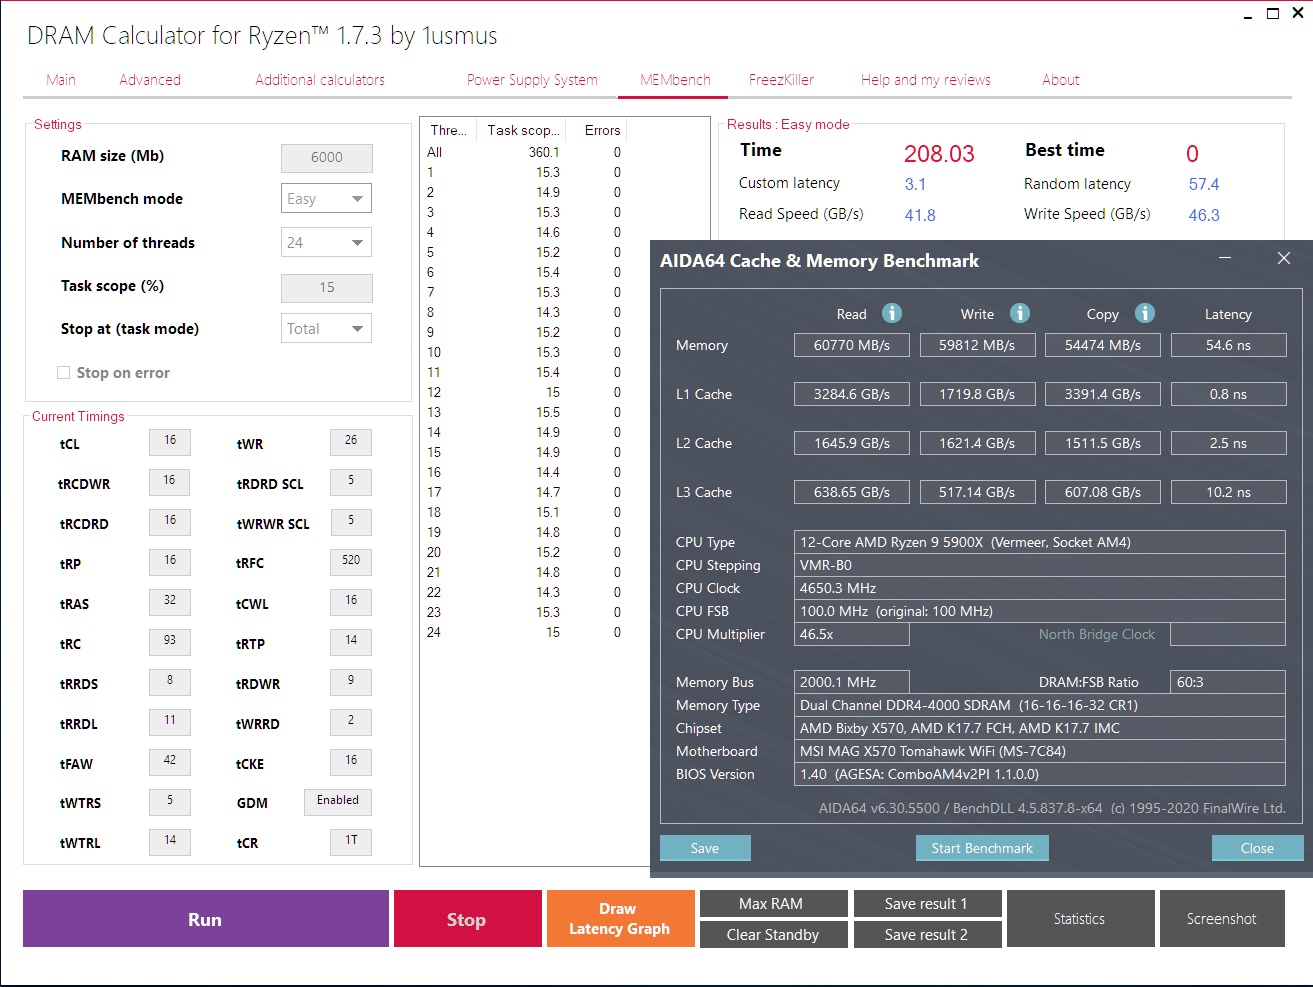
Task: Click L1 Cache Read value 3284.6 GB/s
Action: point(852,394)
